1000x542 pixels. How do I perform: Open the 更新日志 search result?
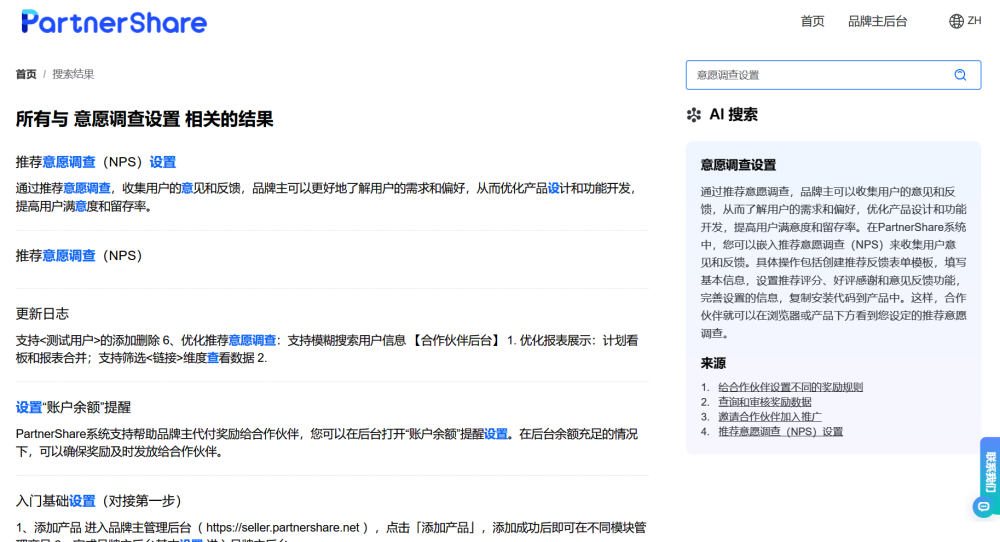[42, 314]
